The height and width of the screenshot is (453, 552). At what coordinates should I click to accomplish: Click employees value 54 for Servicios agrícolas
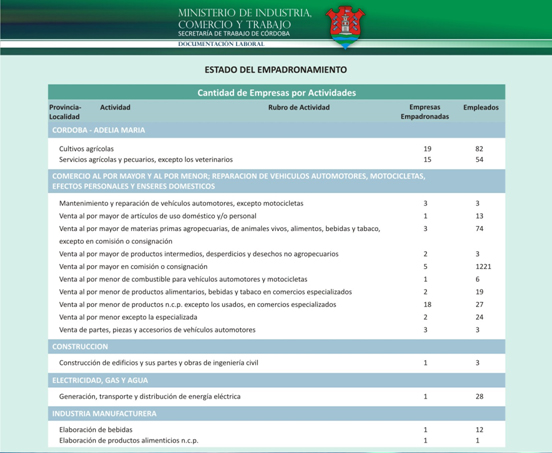pos(479,159)
